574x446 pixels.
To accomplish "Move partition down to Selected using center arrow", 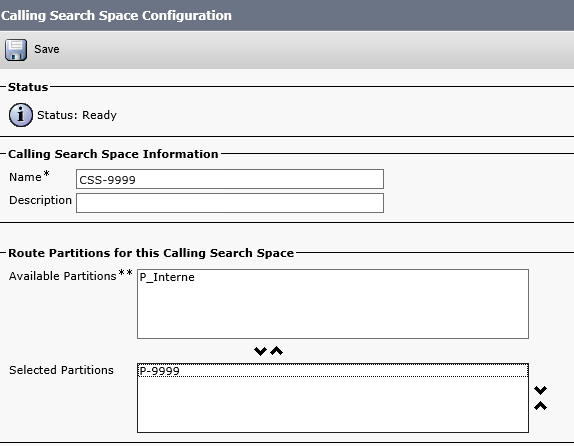I will (x=260, y=351).
